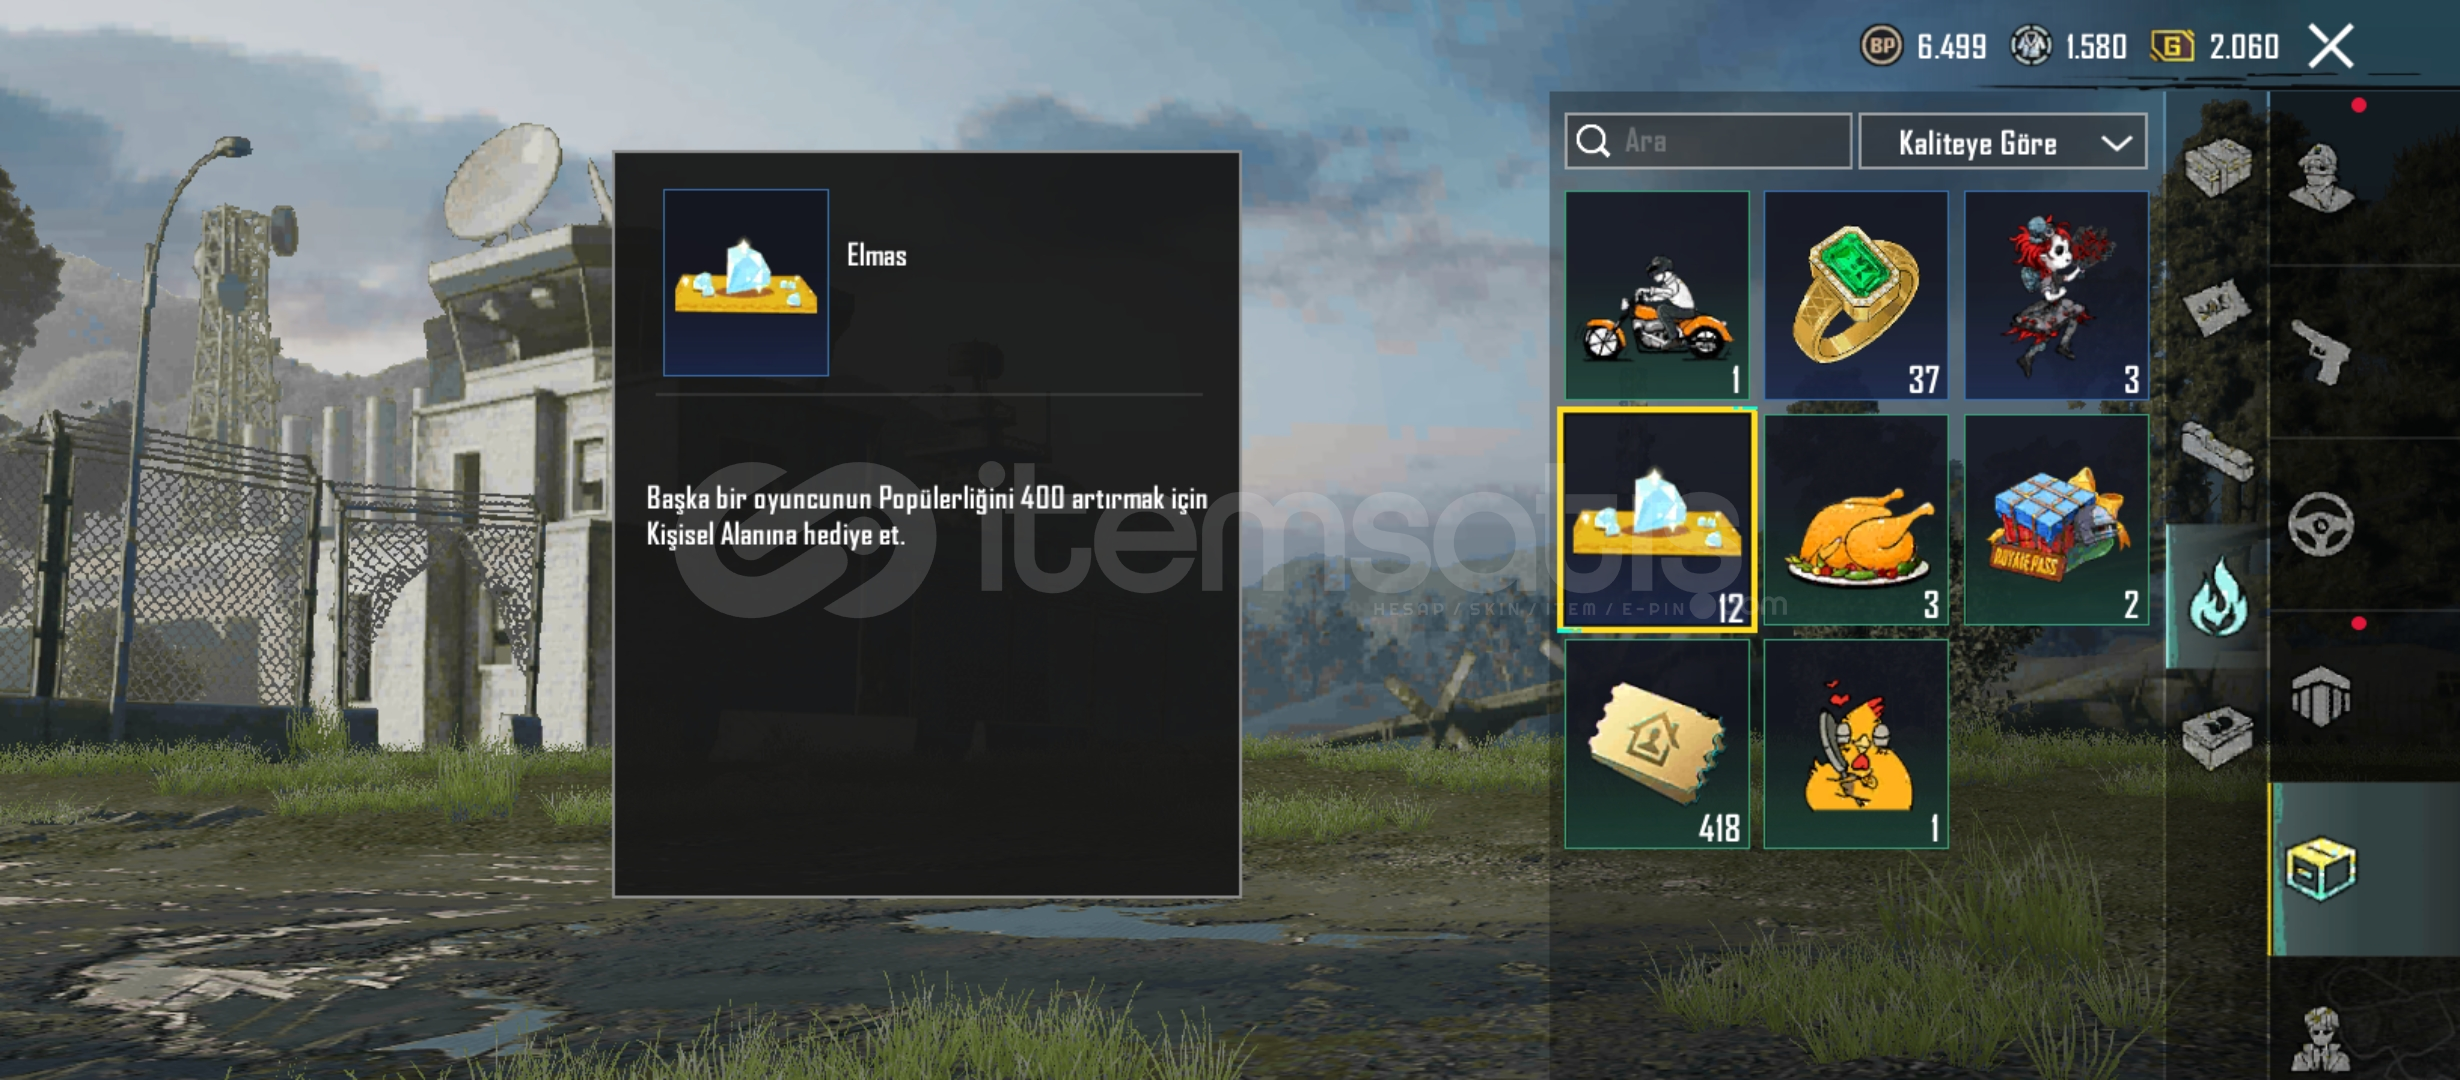Viewport: 2460px width, 1080px height.
Task: Open the blue flame category tab
Action: [2217, 597]
